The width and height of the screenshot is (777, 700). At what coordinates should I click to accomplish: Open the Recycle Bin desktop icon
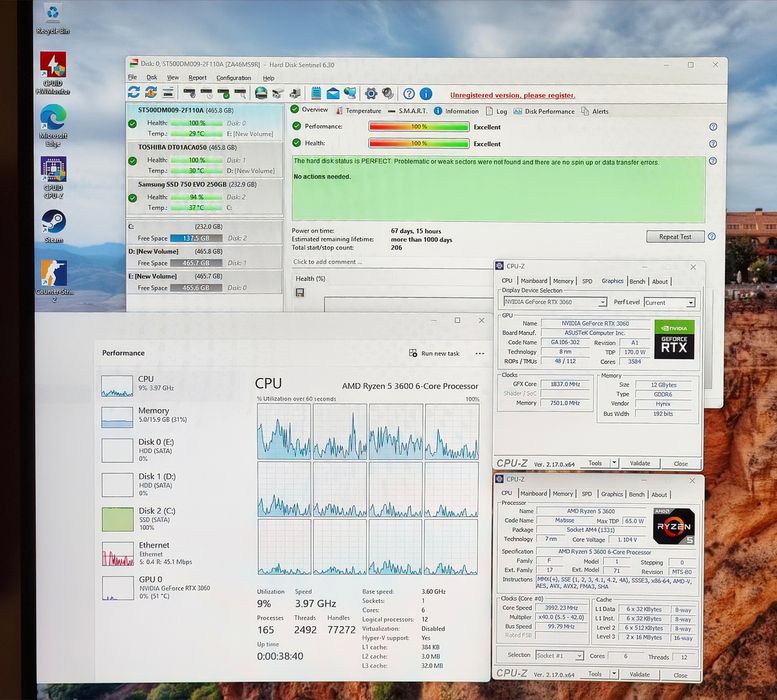point(53,20)
